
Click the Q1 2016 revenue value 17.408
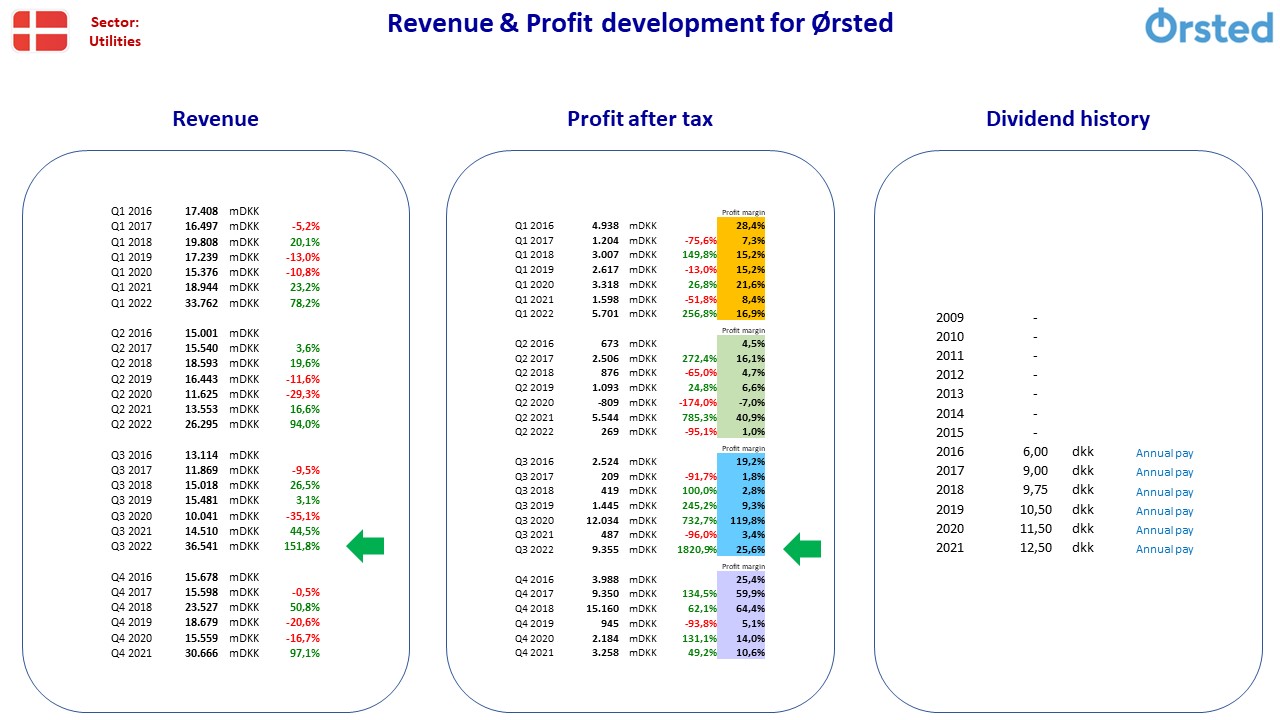[x=201, y=212]
